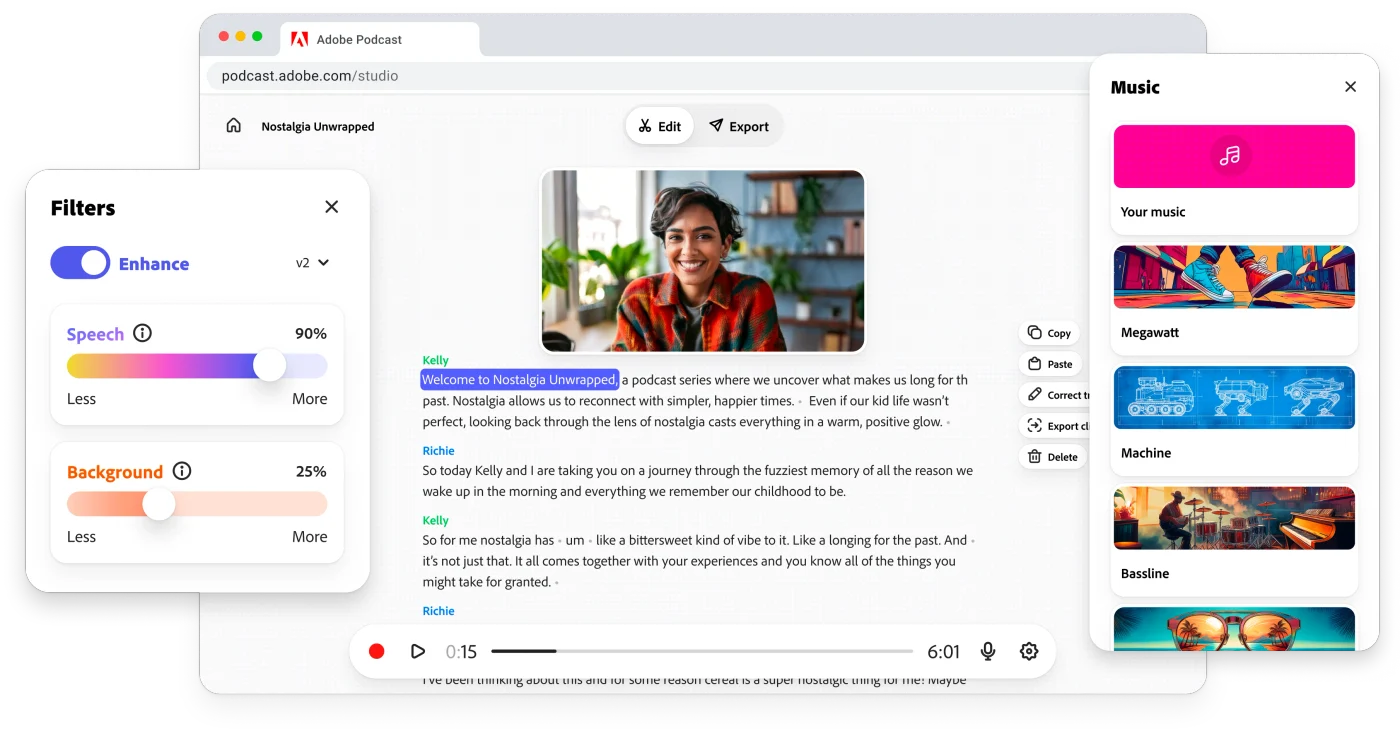Viewport: 1400px width, 736px height.
Task: Click the Speech slider handle
Action: click(269, 366)
